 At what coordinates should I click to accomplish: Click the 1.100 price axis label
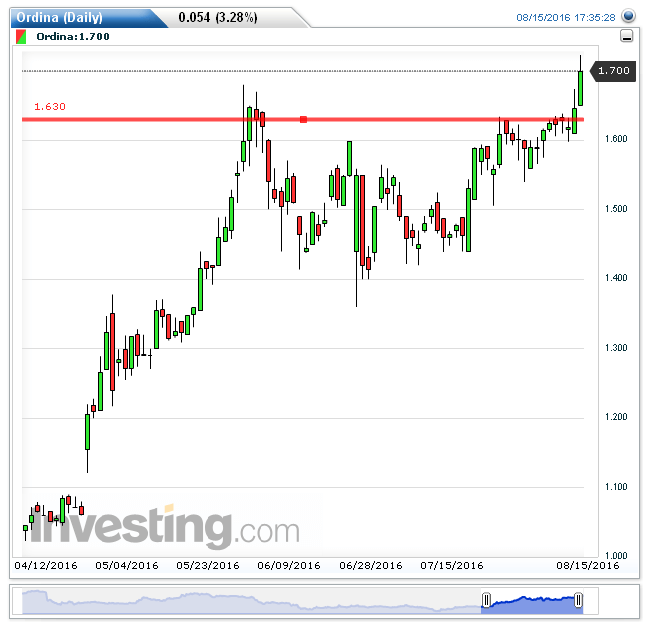coord(616,487)
